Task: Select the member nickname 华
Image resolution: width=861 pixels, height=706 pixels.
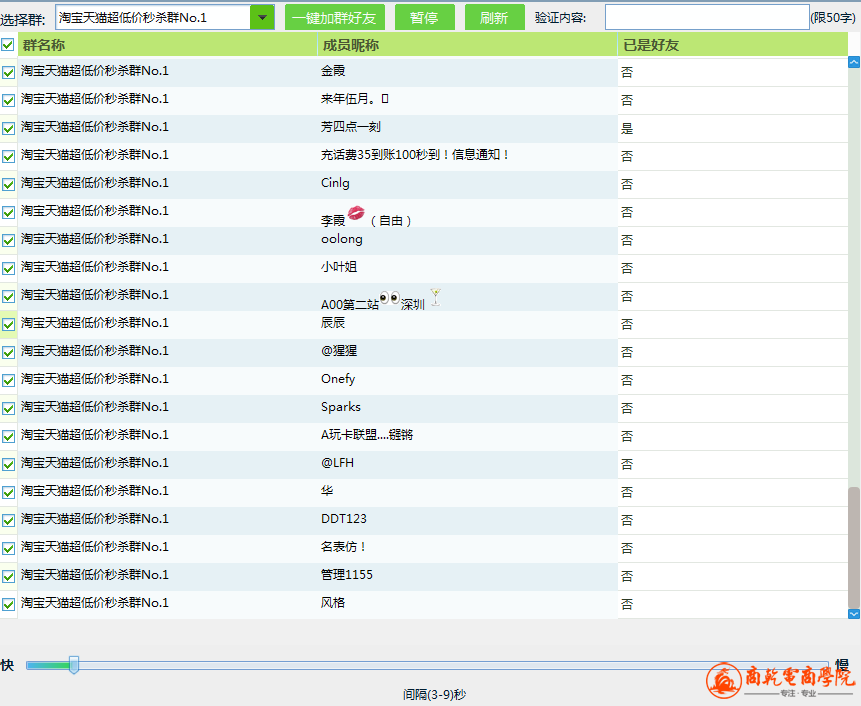Action: point(327,491)
